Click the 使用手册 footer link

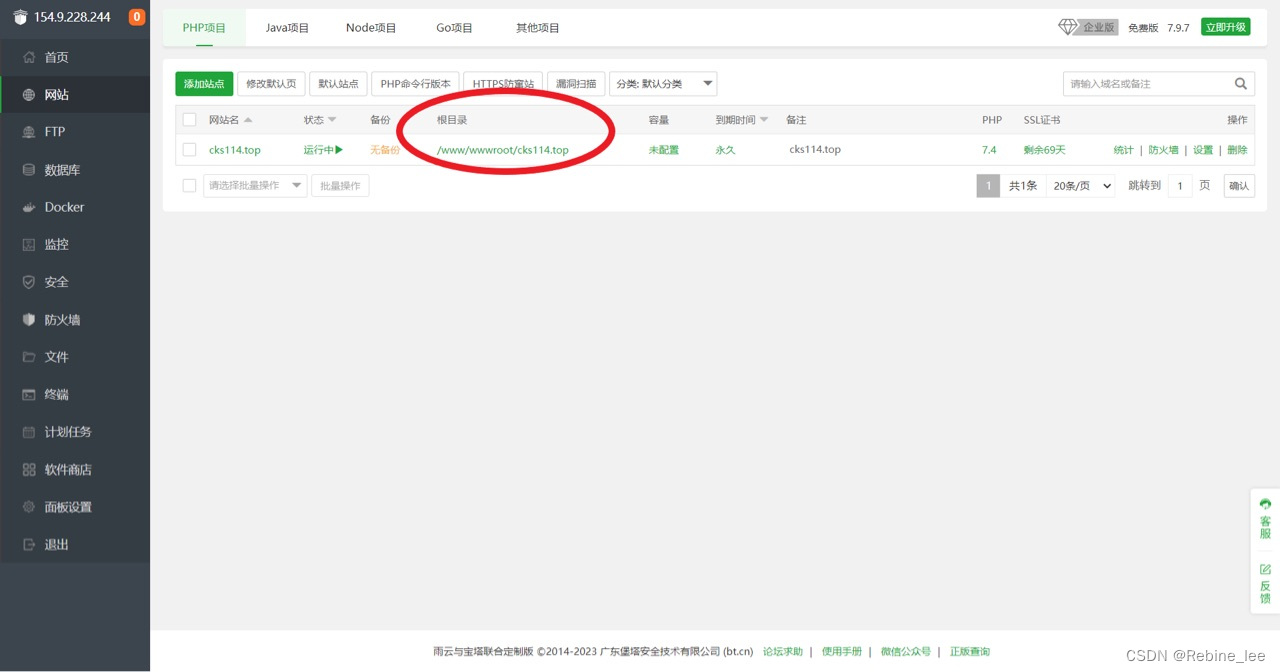841,652
